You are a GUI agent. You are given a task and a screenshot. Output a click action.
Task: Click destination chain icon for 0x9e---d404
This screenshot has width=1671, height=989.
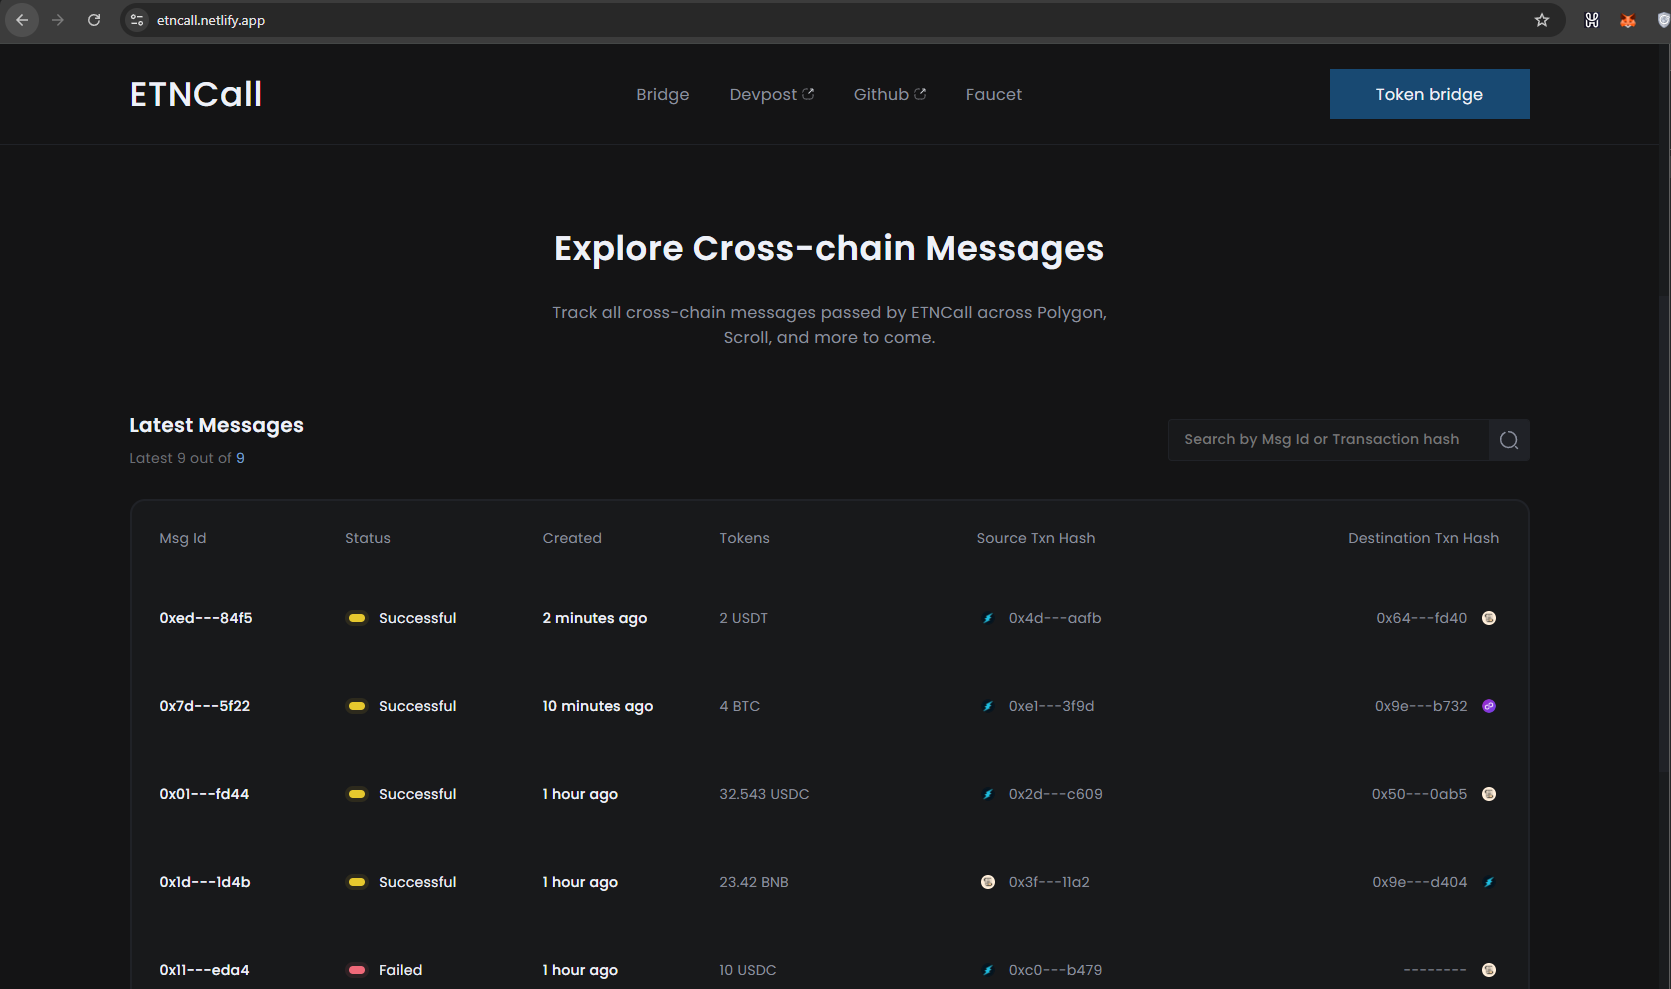[1489, 882]
